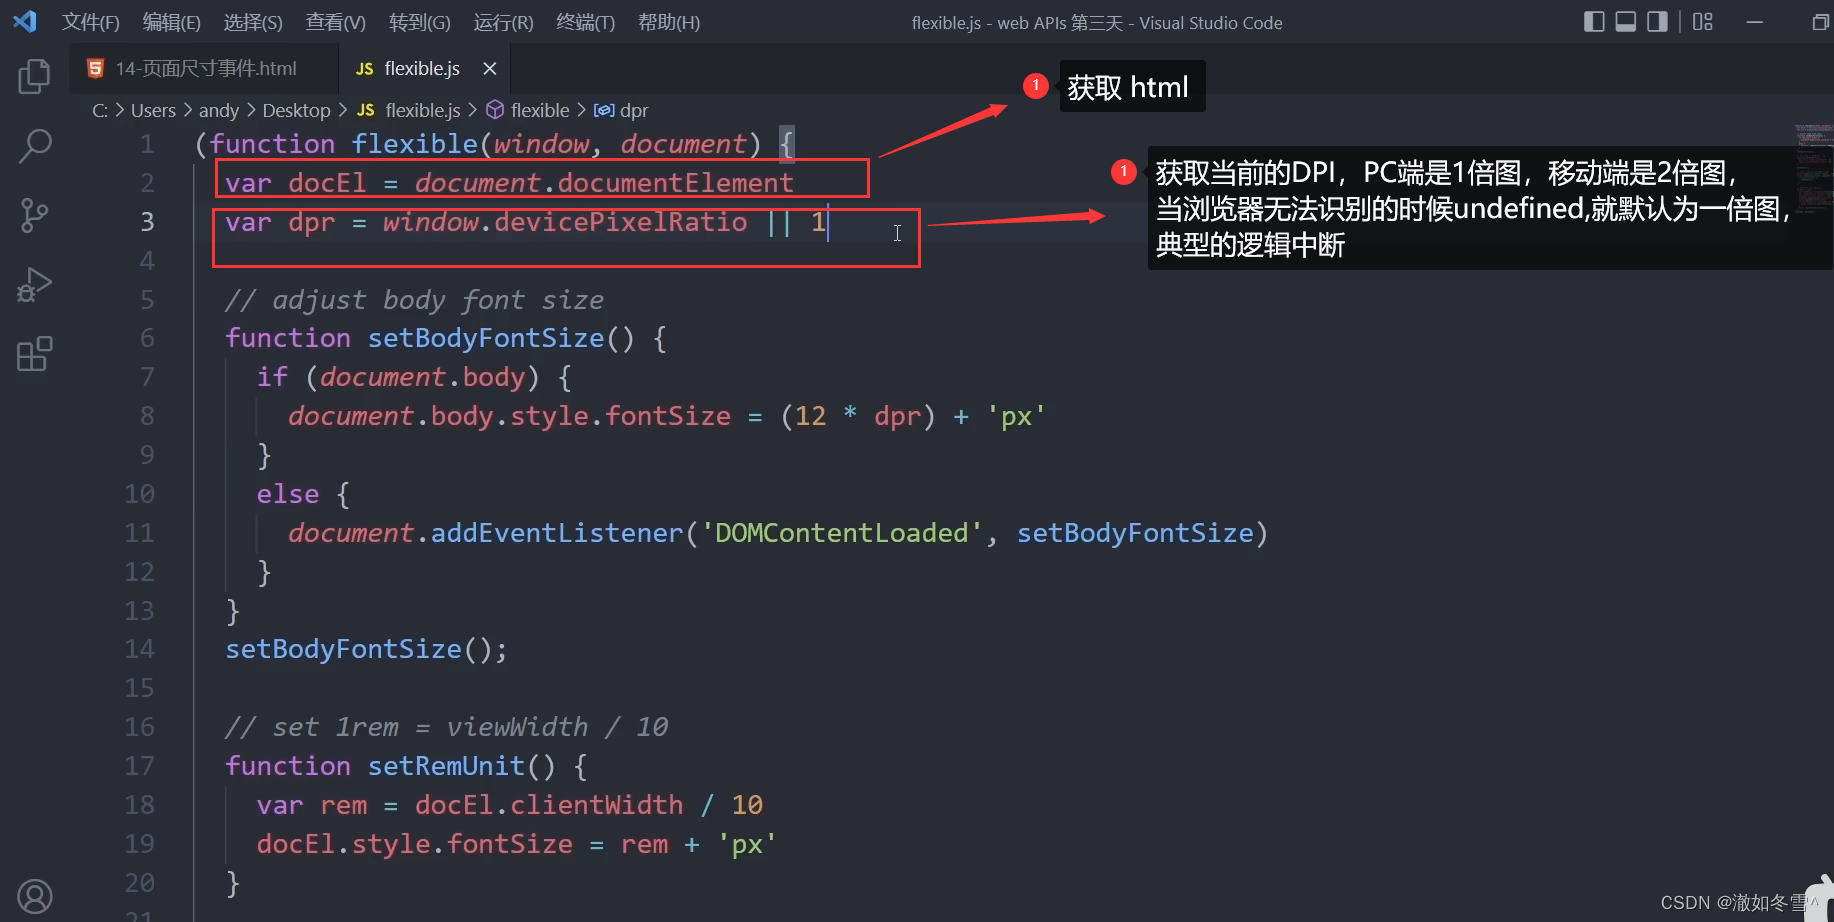
Task: Open the Run and Debug view
Action: click(34, 285)
